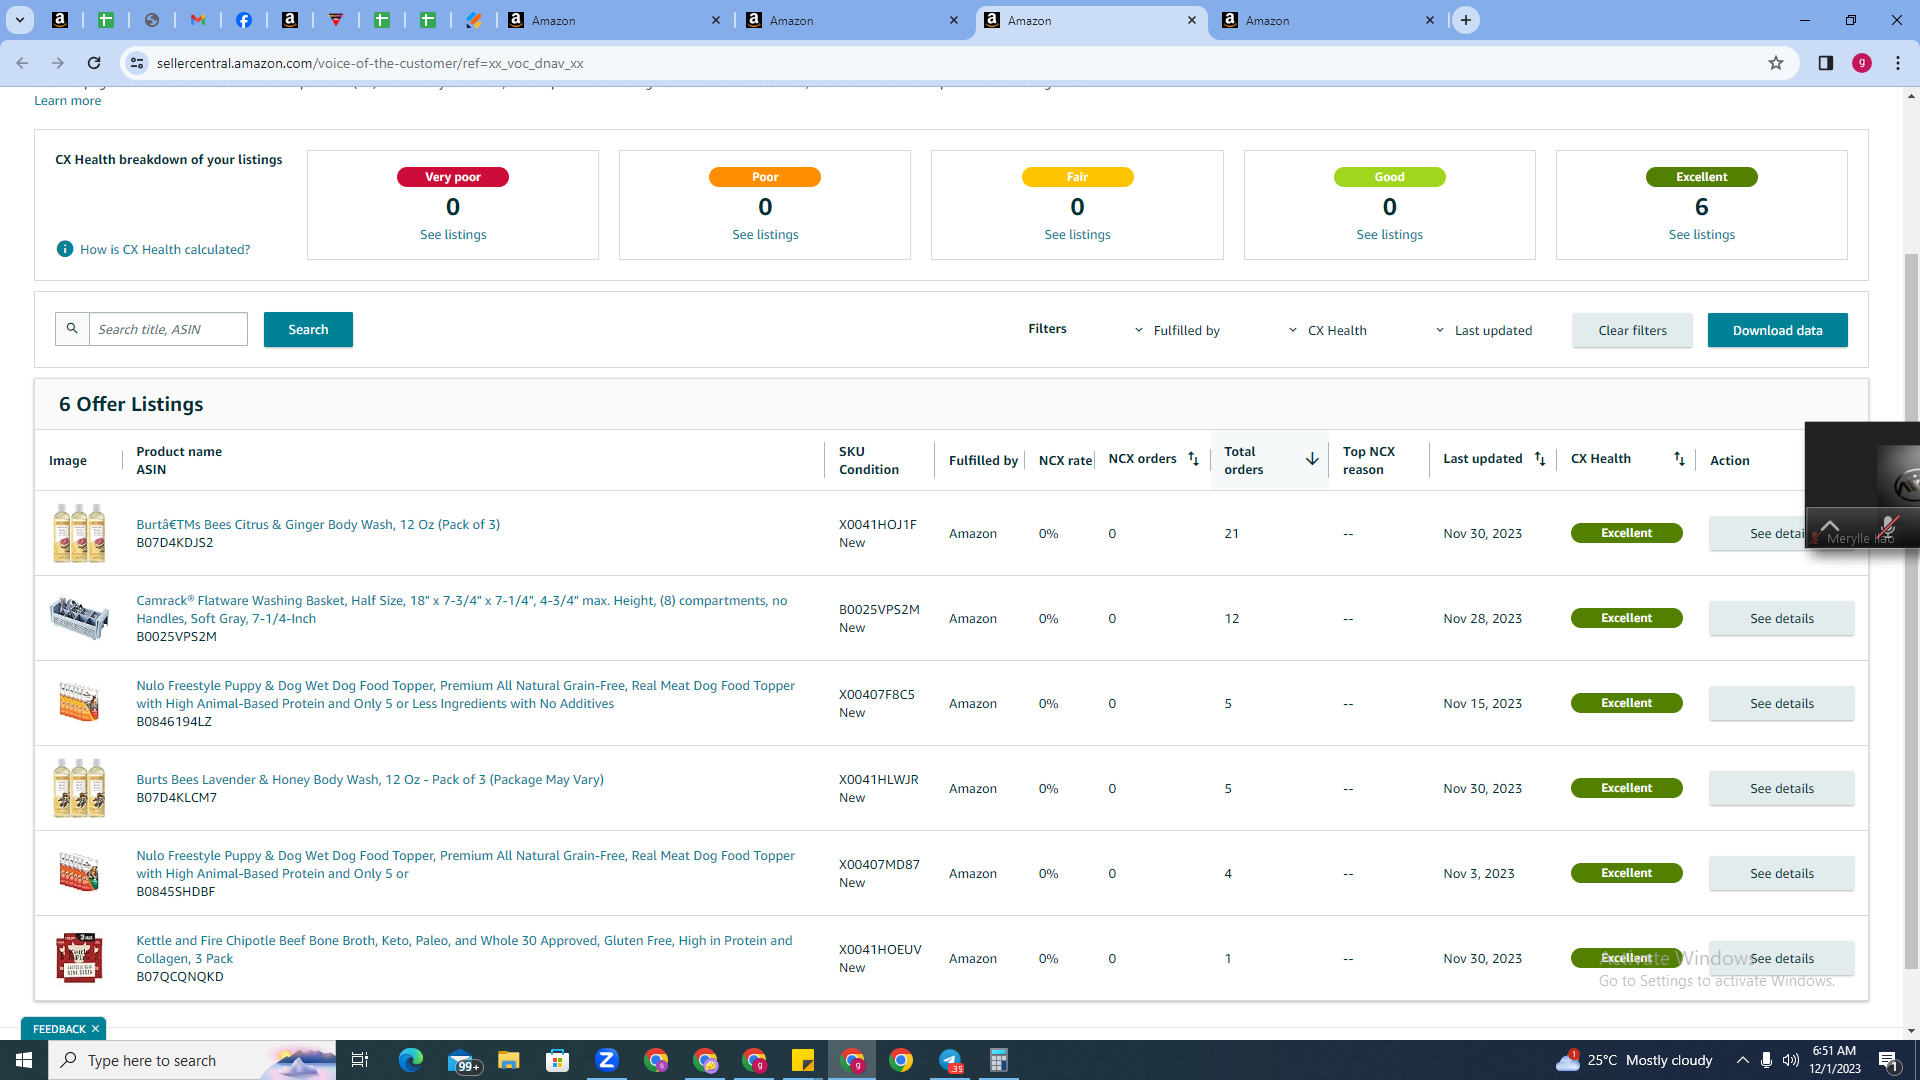
Task: Open the tab search dropdown chevron
Action: 20,20
